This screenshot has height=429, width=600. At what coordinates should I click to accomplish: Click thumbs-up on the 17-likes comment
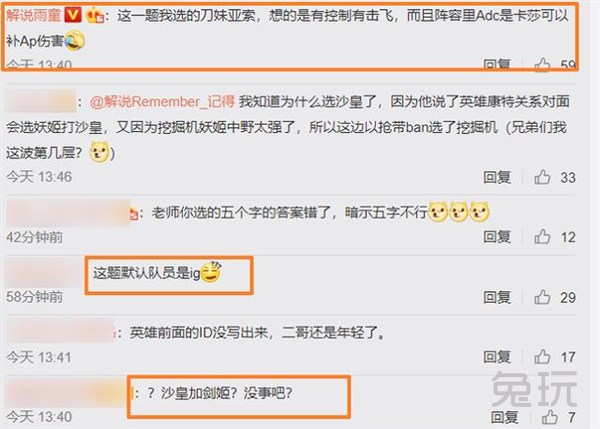tap(542, 357)
